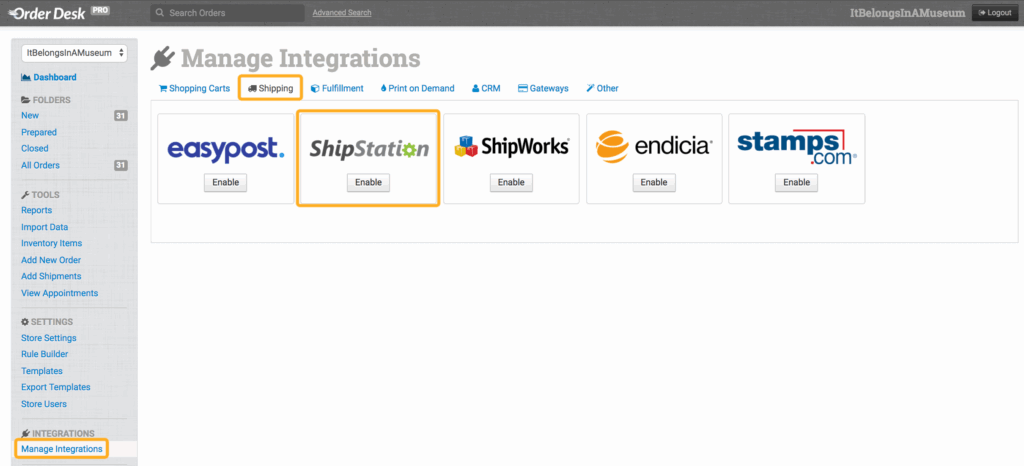Click the Dashboard chart icon
The height and width of the screenshot is (466, 1024).
click(25, 77)
